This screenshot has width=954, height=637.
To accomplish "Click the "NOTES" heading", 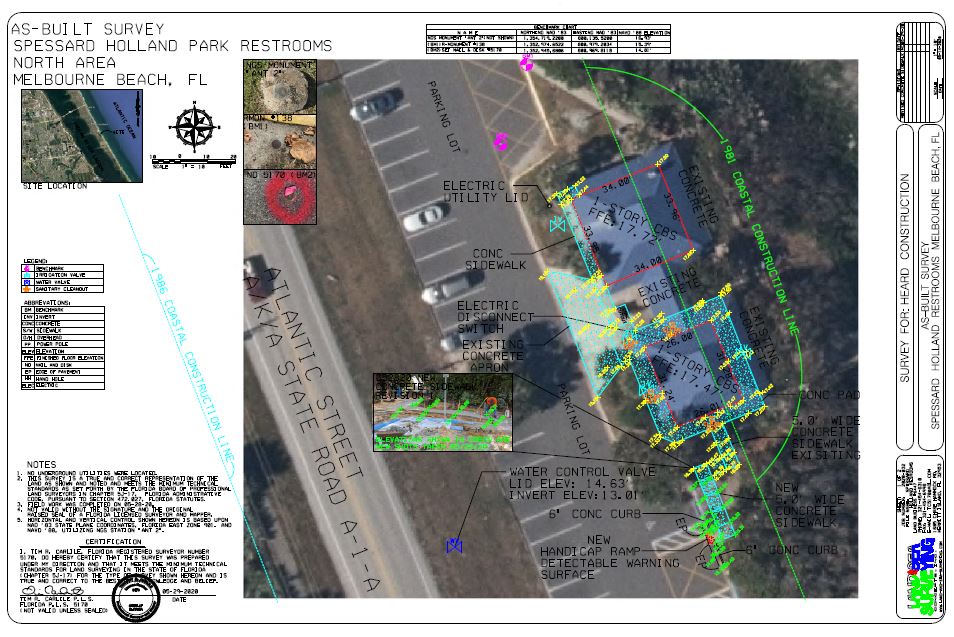I will pos(41,465).
